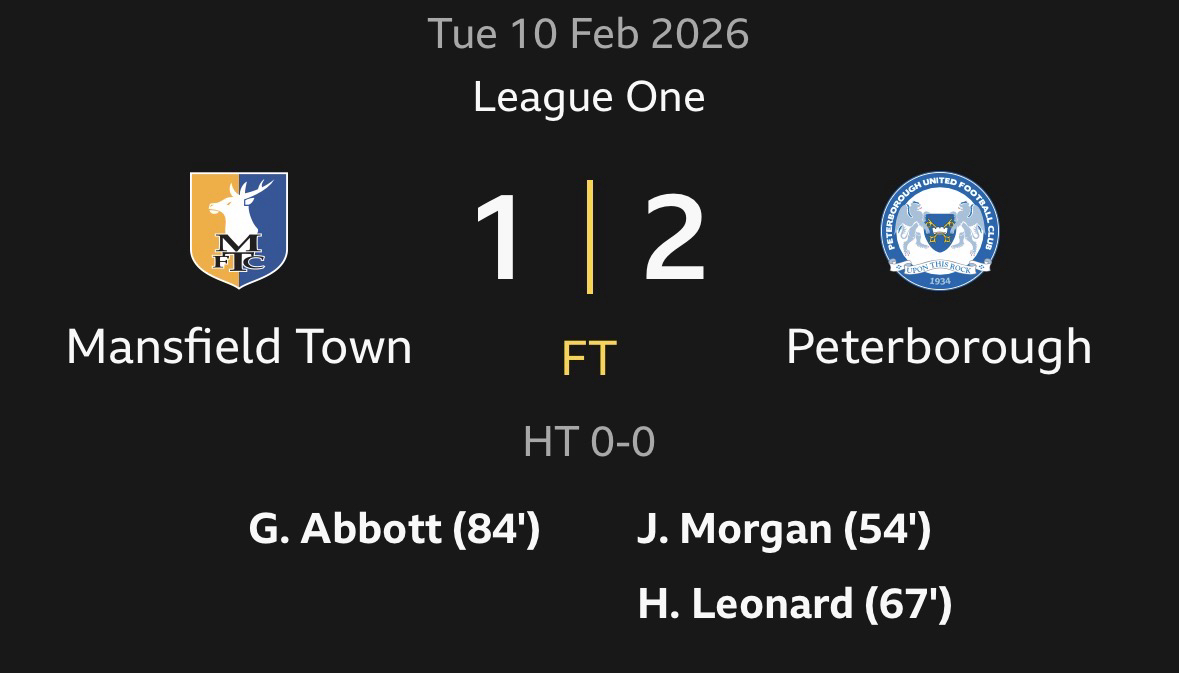Screen dimensions: 1179x673
Task: Click the HT 0-0 half-time score
Action: 589,441
